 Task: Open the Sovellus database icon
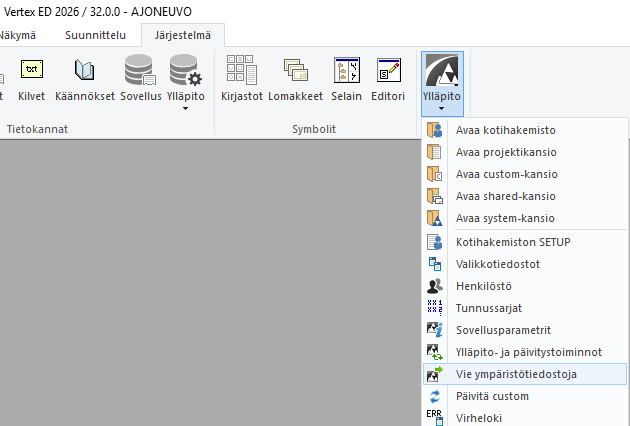tap(140, 70)
